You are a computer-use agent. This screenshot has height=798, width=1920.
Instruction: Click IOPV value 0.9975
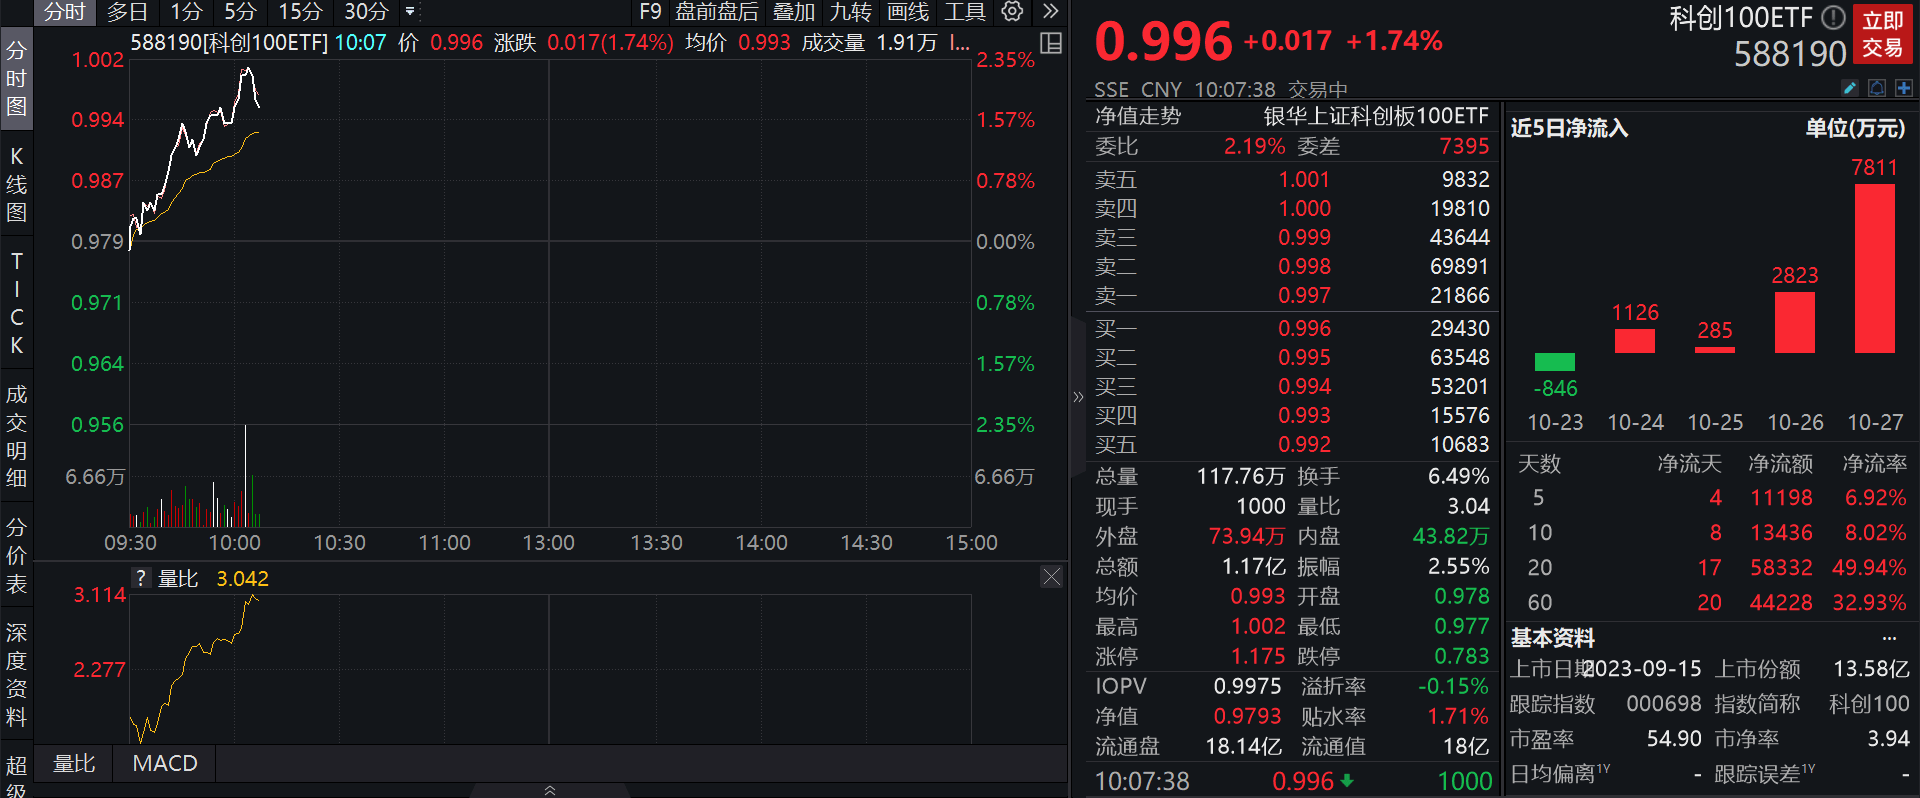(1247, 687)
